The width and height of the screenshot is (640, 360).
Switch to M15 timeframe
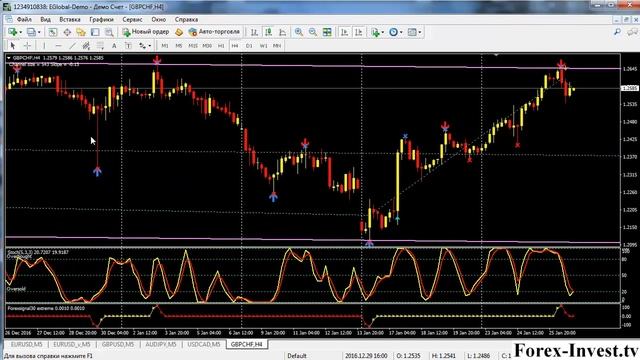(x=193, y=46)
